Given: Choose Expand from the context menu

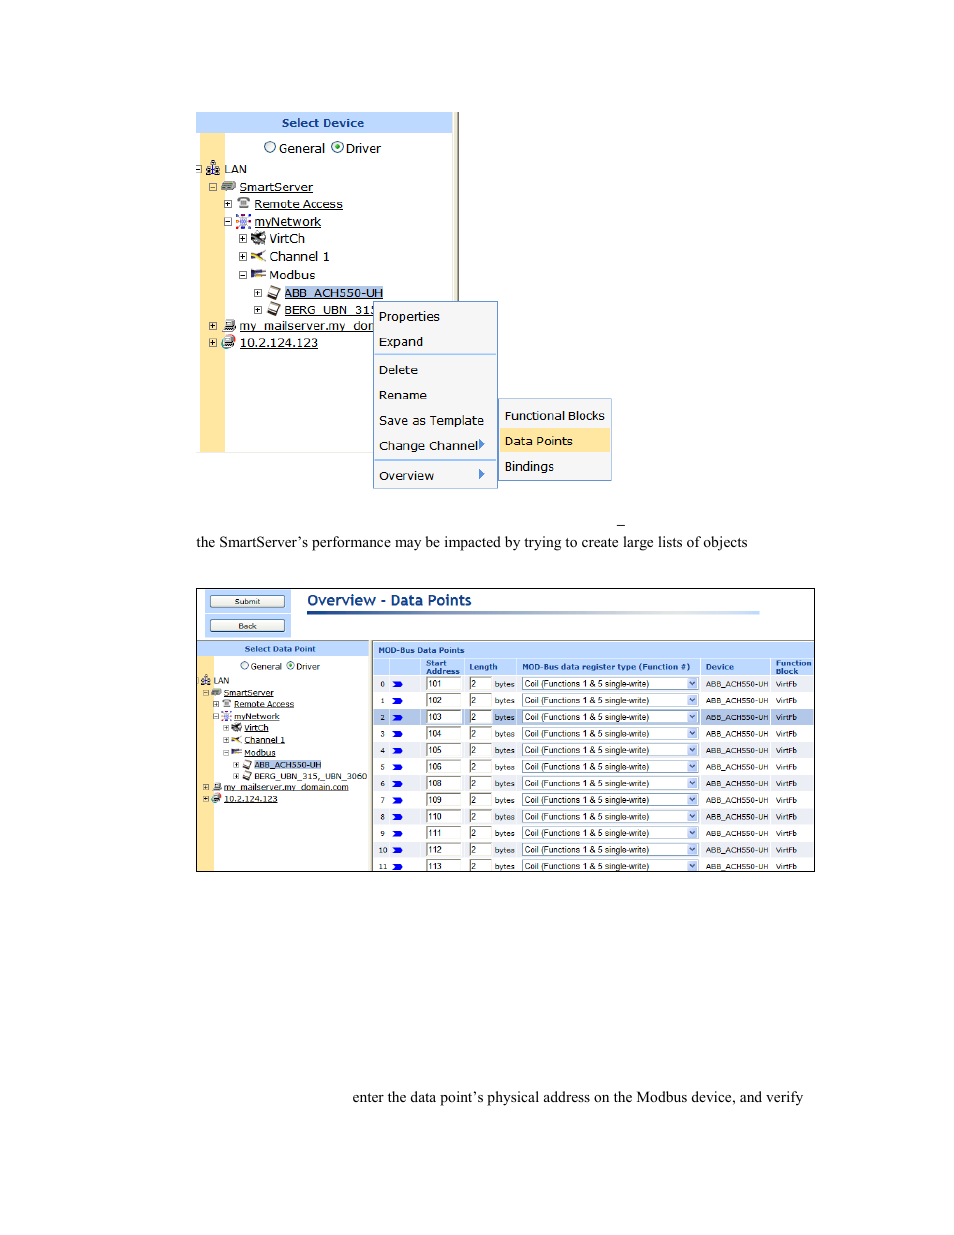Looking at the screenshot, I should point(400,342).
